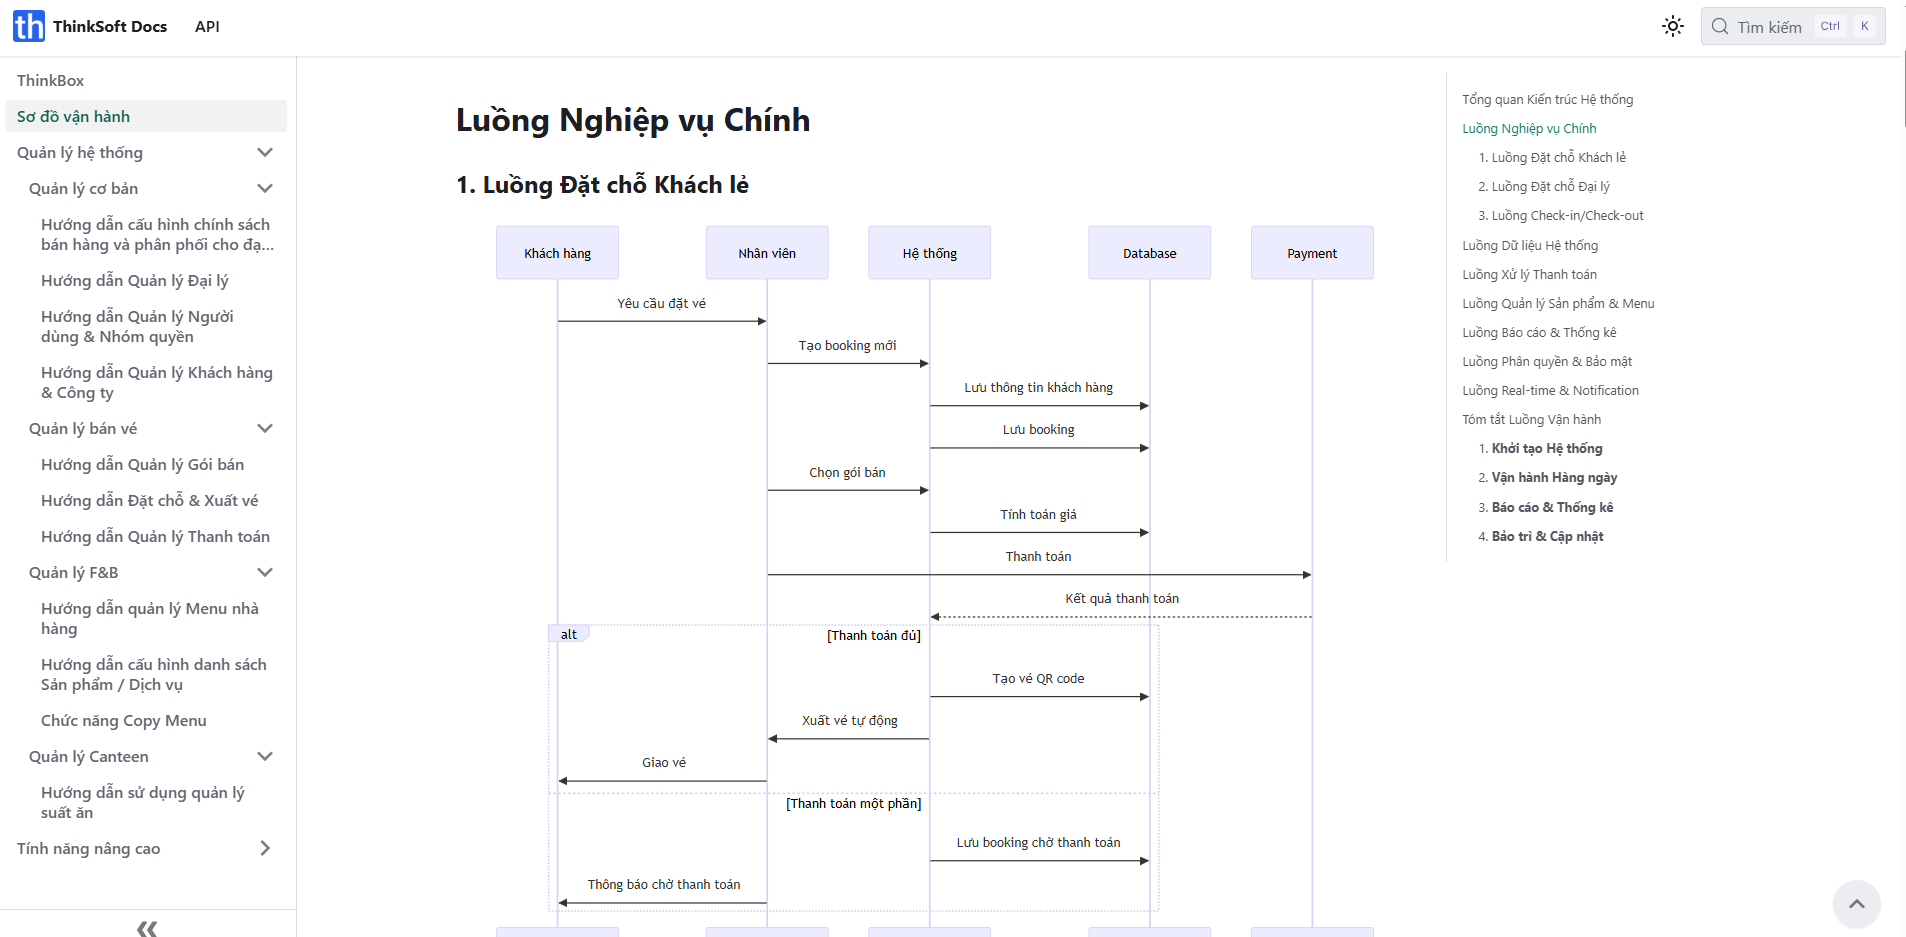Collapse the sidebar with double-chevron icon
This screenshot has width=1906, height=937.
147,928
